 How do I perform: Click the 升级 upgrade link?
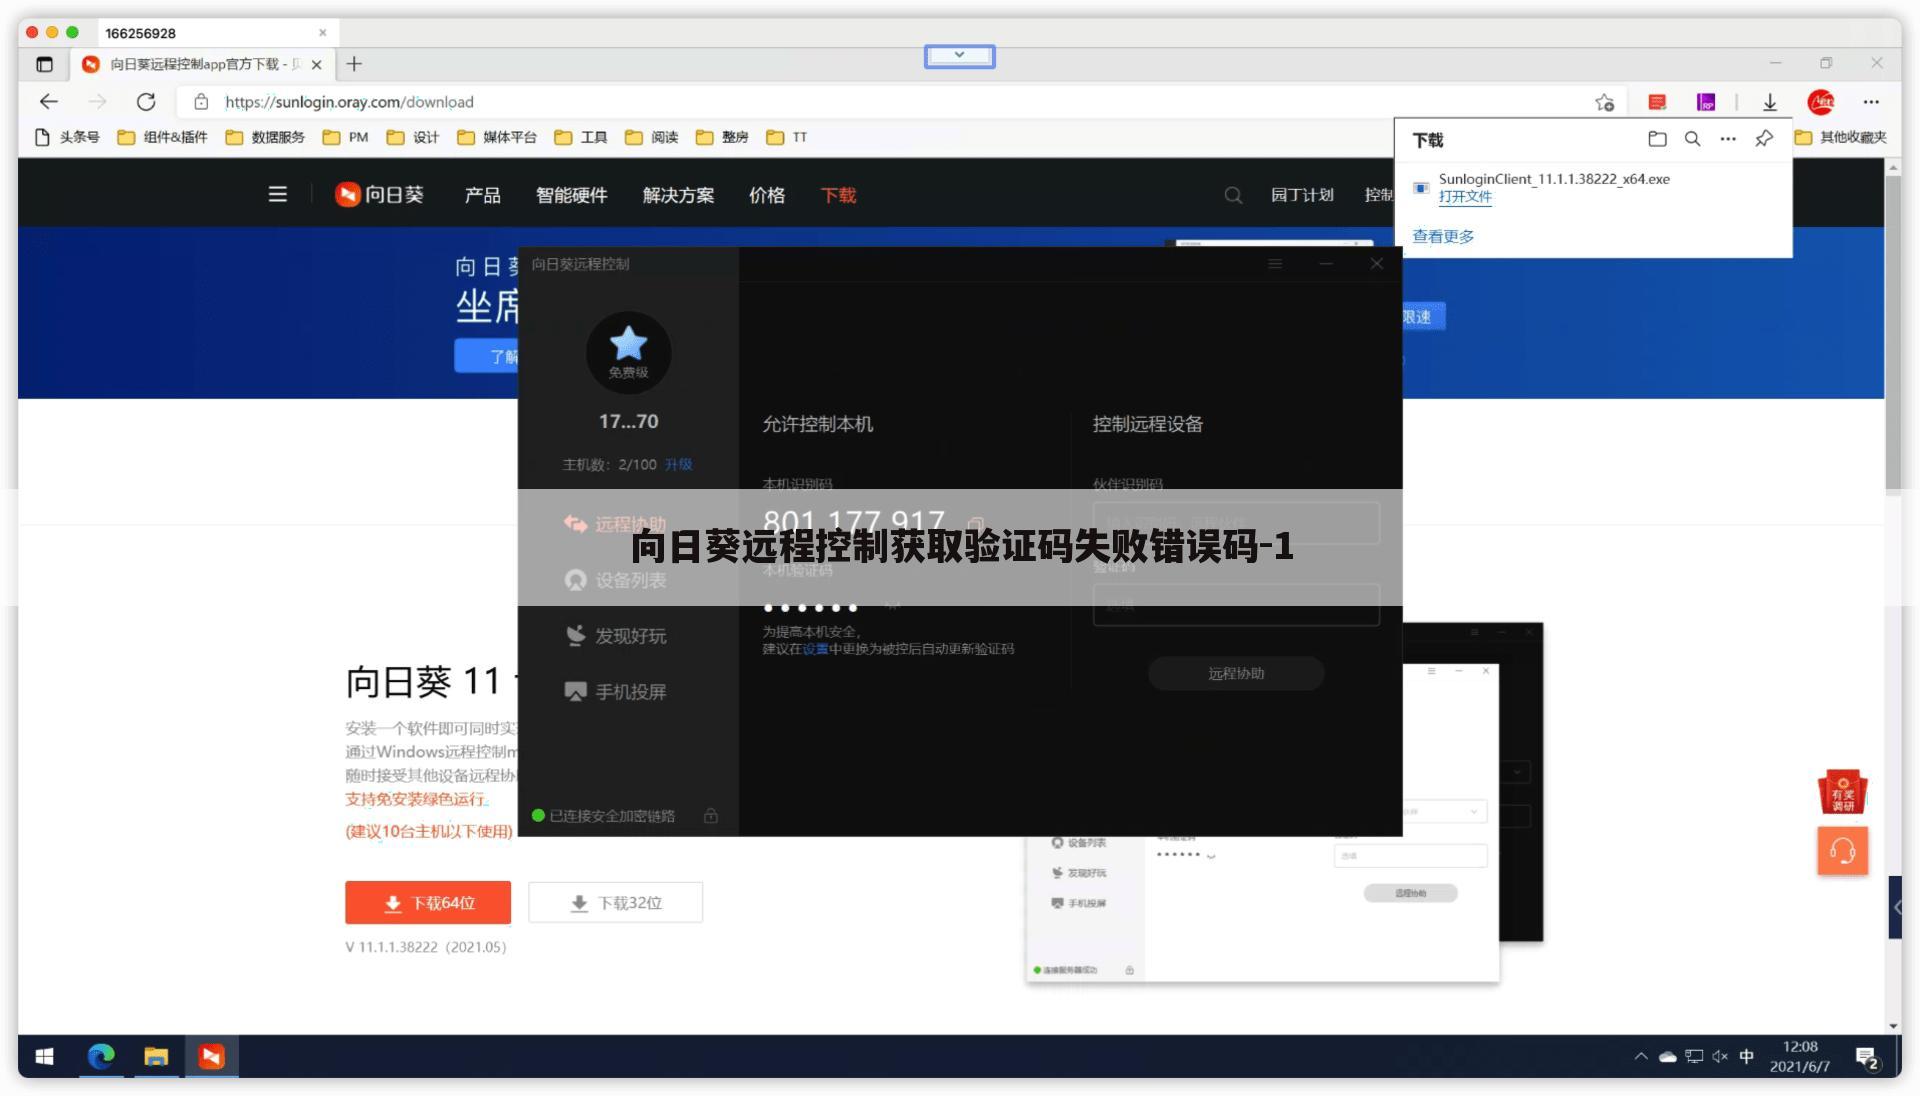point(678,464)
